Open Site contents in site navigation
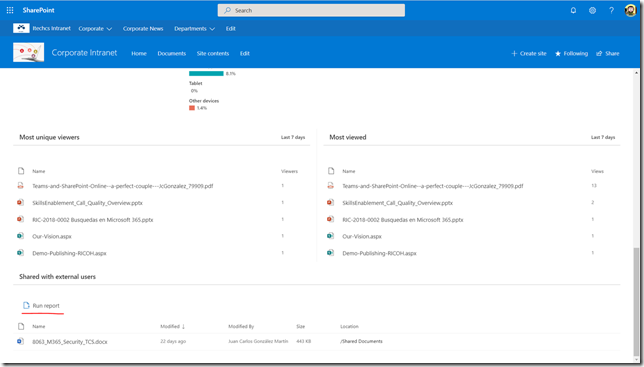Image resolution: width=644 pixels, height=367 pixels. coord(213,53)
